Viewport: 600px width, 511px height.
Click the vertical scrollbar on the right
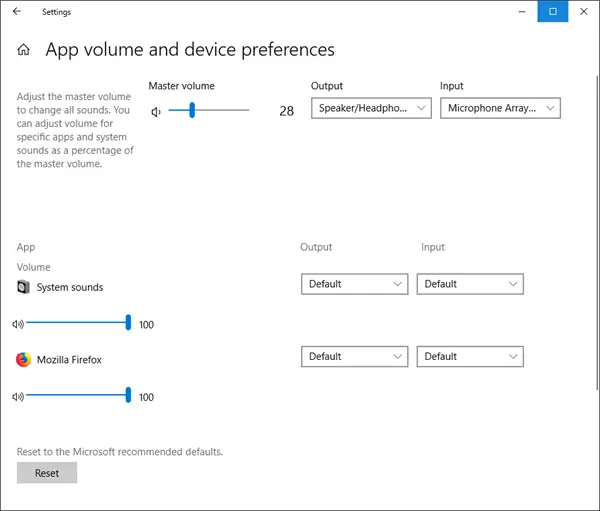tap(597, 233)
